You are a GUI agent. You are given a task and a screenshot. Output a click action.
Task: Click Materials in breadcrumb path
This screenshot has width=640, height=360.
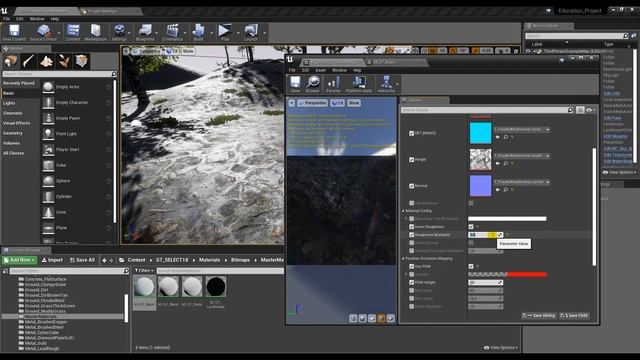tap(209, 260)
